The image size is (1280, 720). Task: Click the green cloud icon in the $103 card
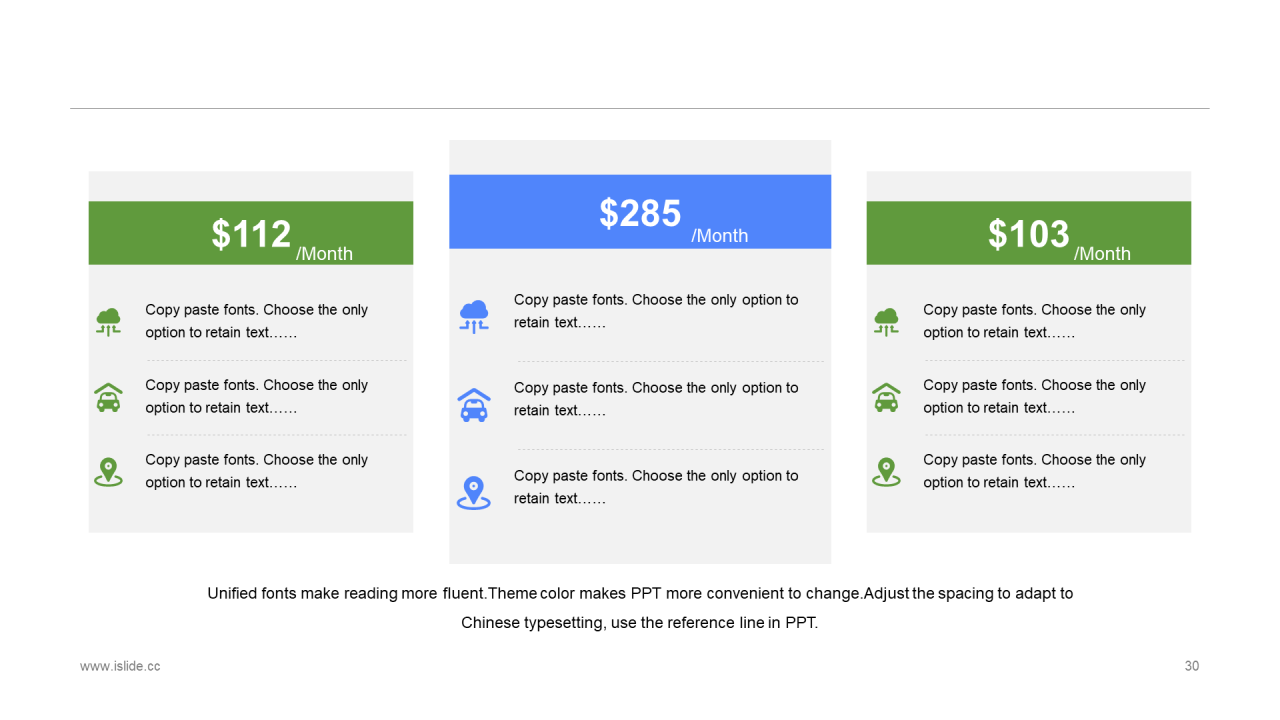click(886, 321)
